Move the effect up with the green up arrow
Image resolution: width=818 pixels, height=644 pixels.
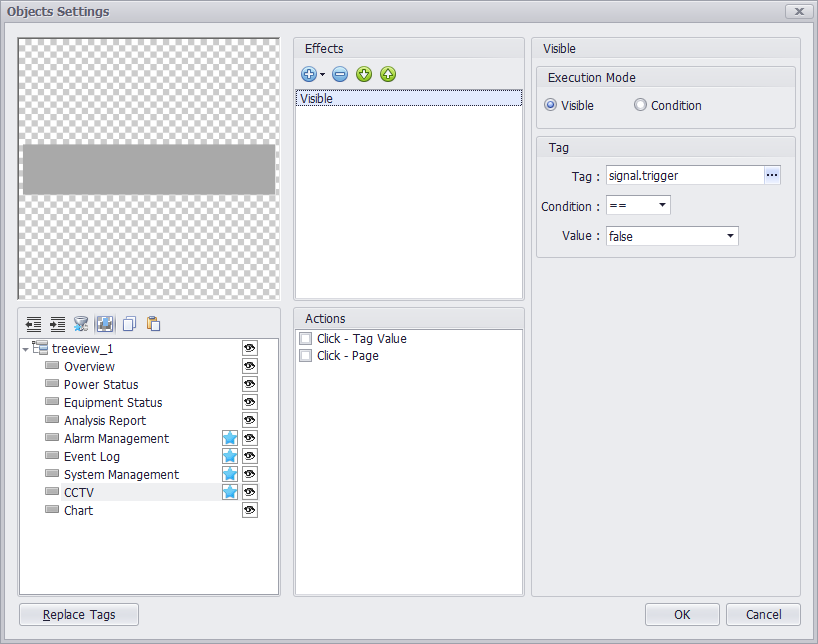pyautogui.click(x=388, y=75)
